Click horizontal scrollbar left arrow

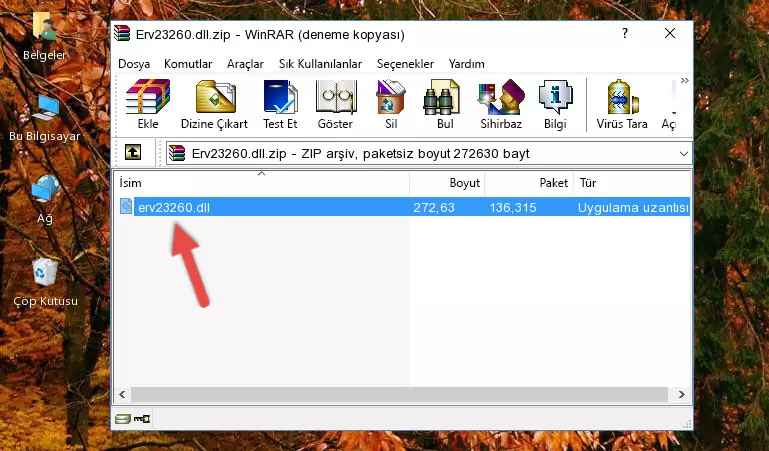click(x=122, y=394)
